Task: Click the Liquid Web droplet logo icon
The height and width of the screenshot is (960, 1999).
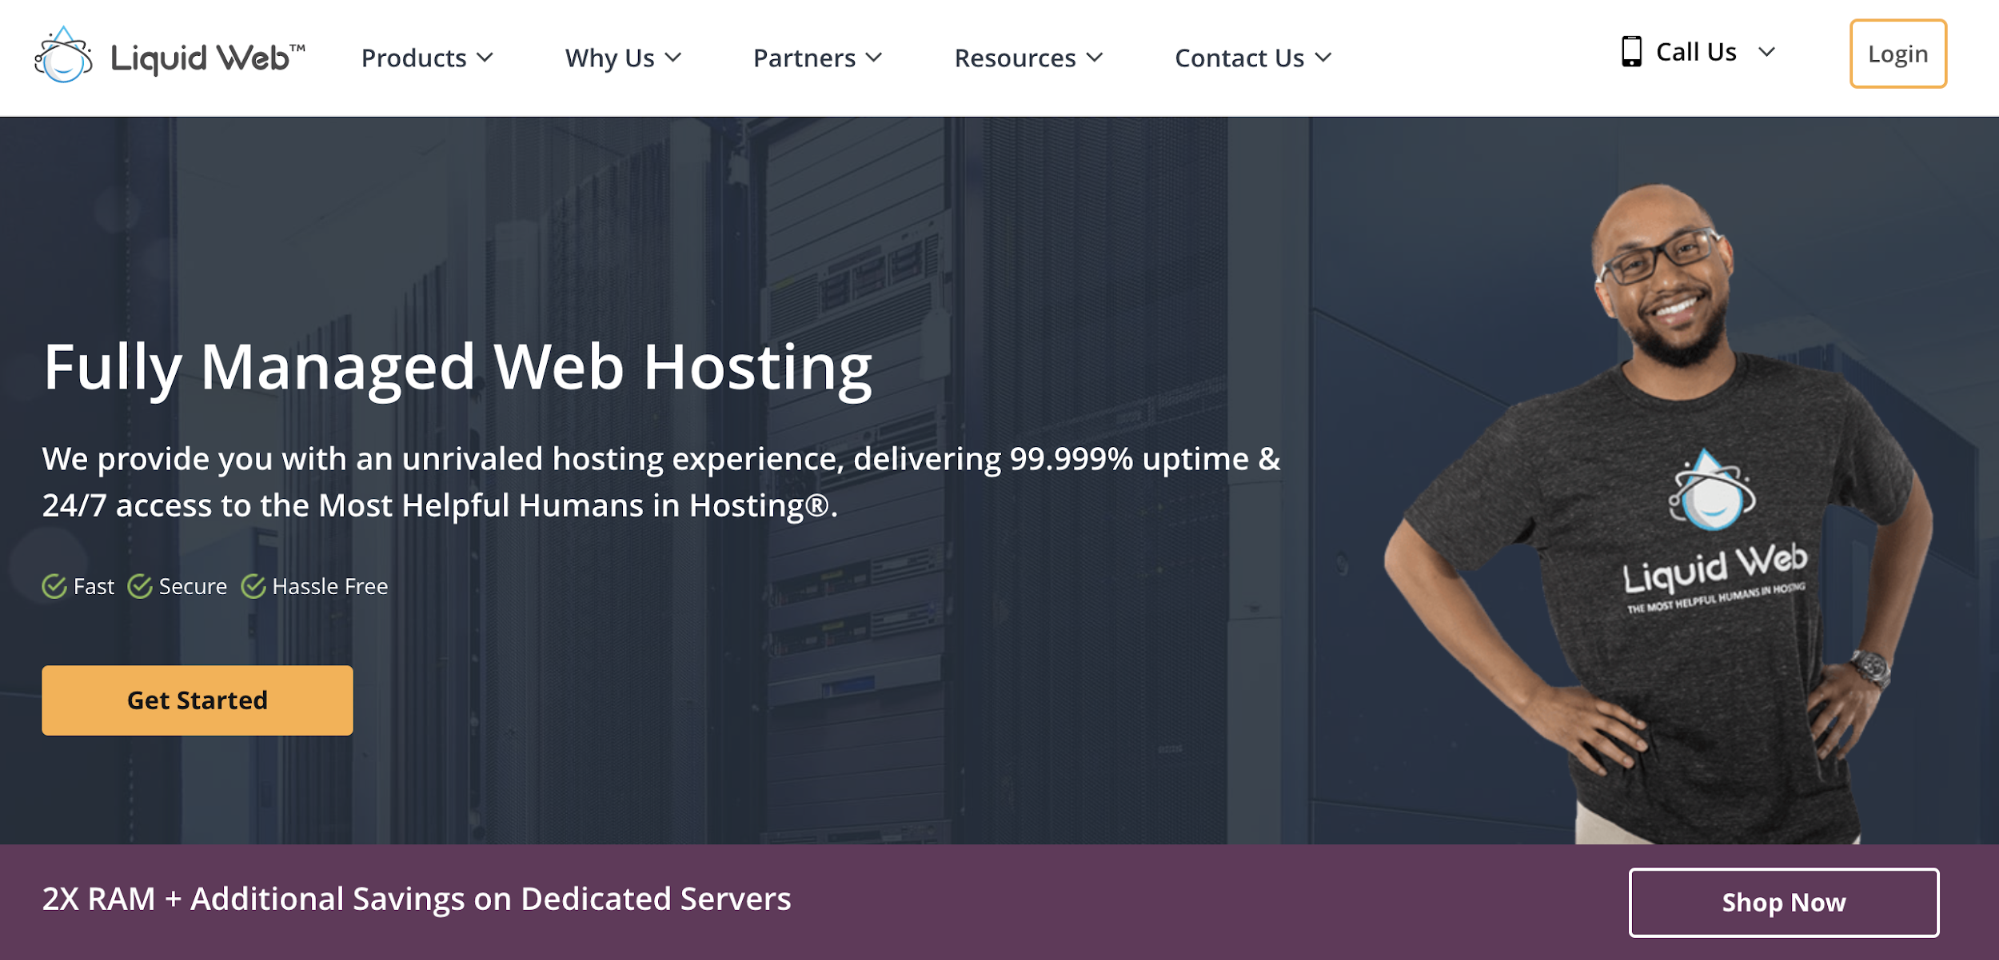Action: coord(63,55)
